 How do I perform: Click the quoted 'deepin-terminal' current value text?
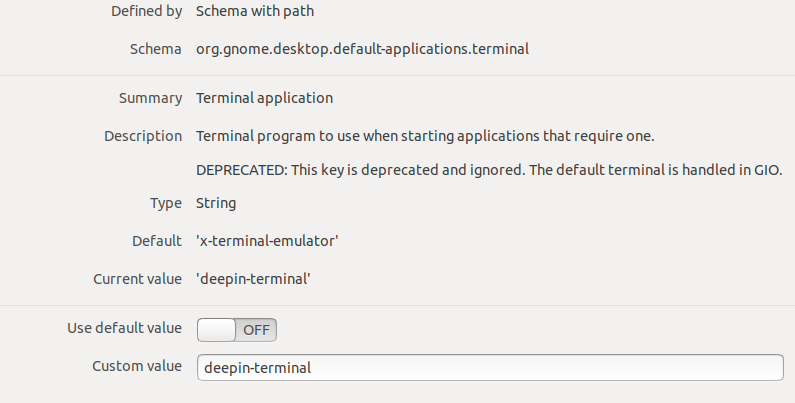pyautogui.click(x=253, y=279)
